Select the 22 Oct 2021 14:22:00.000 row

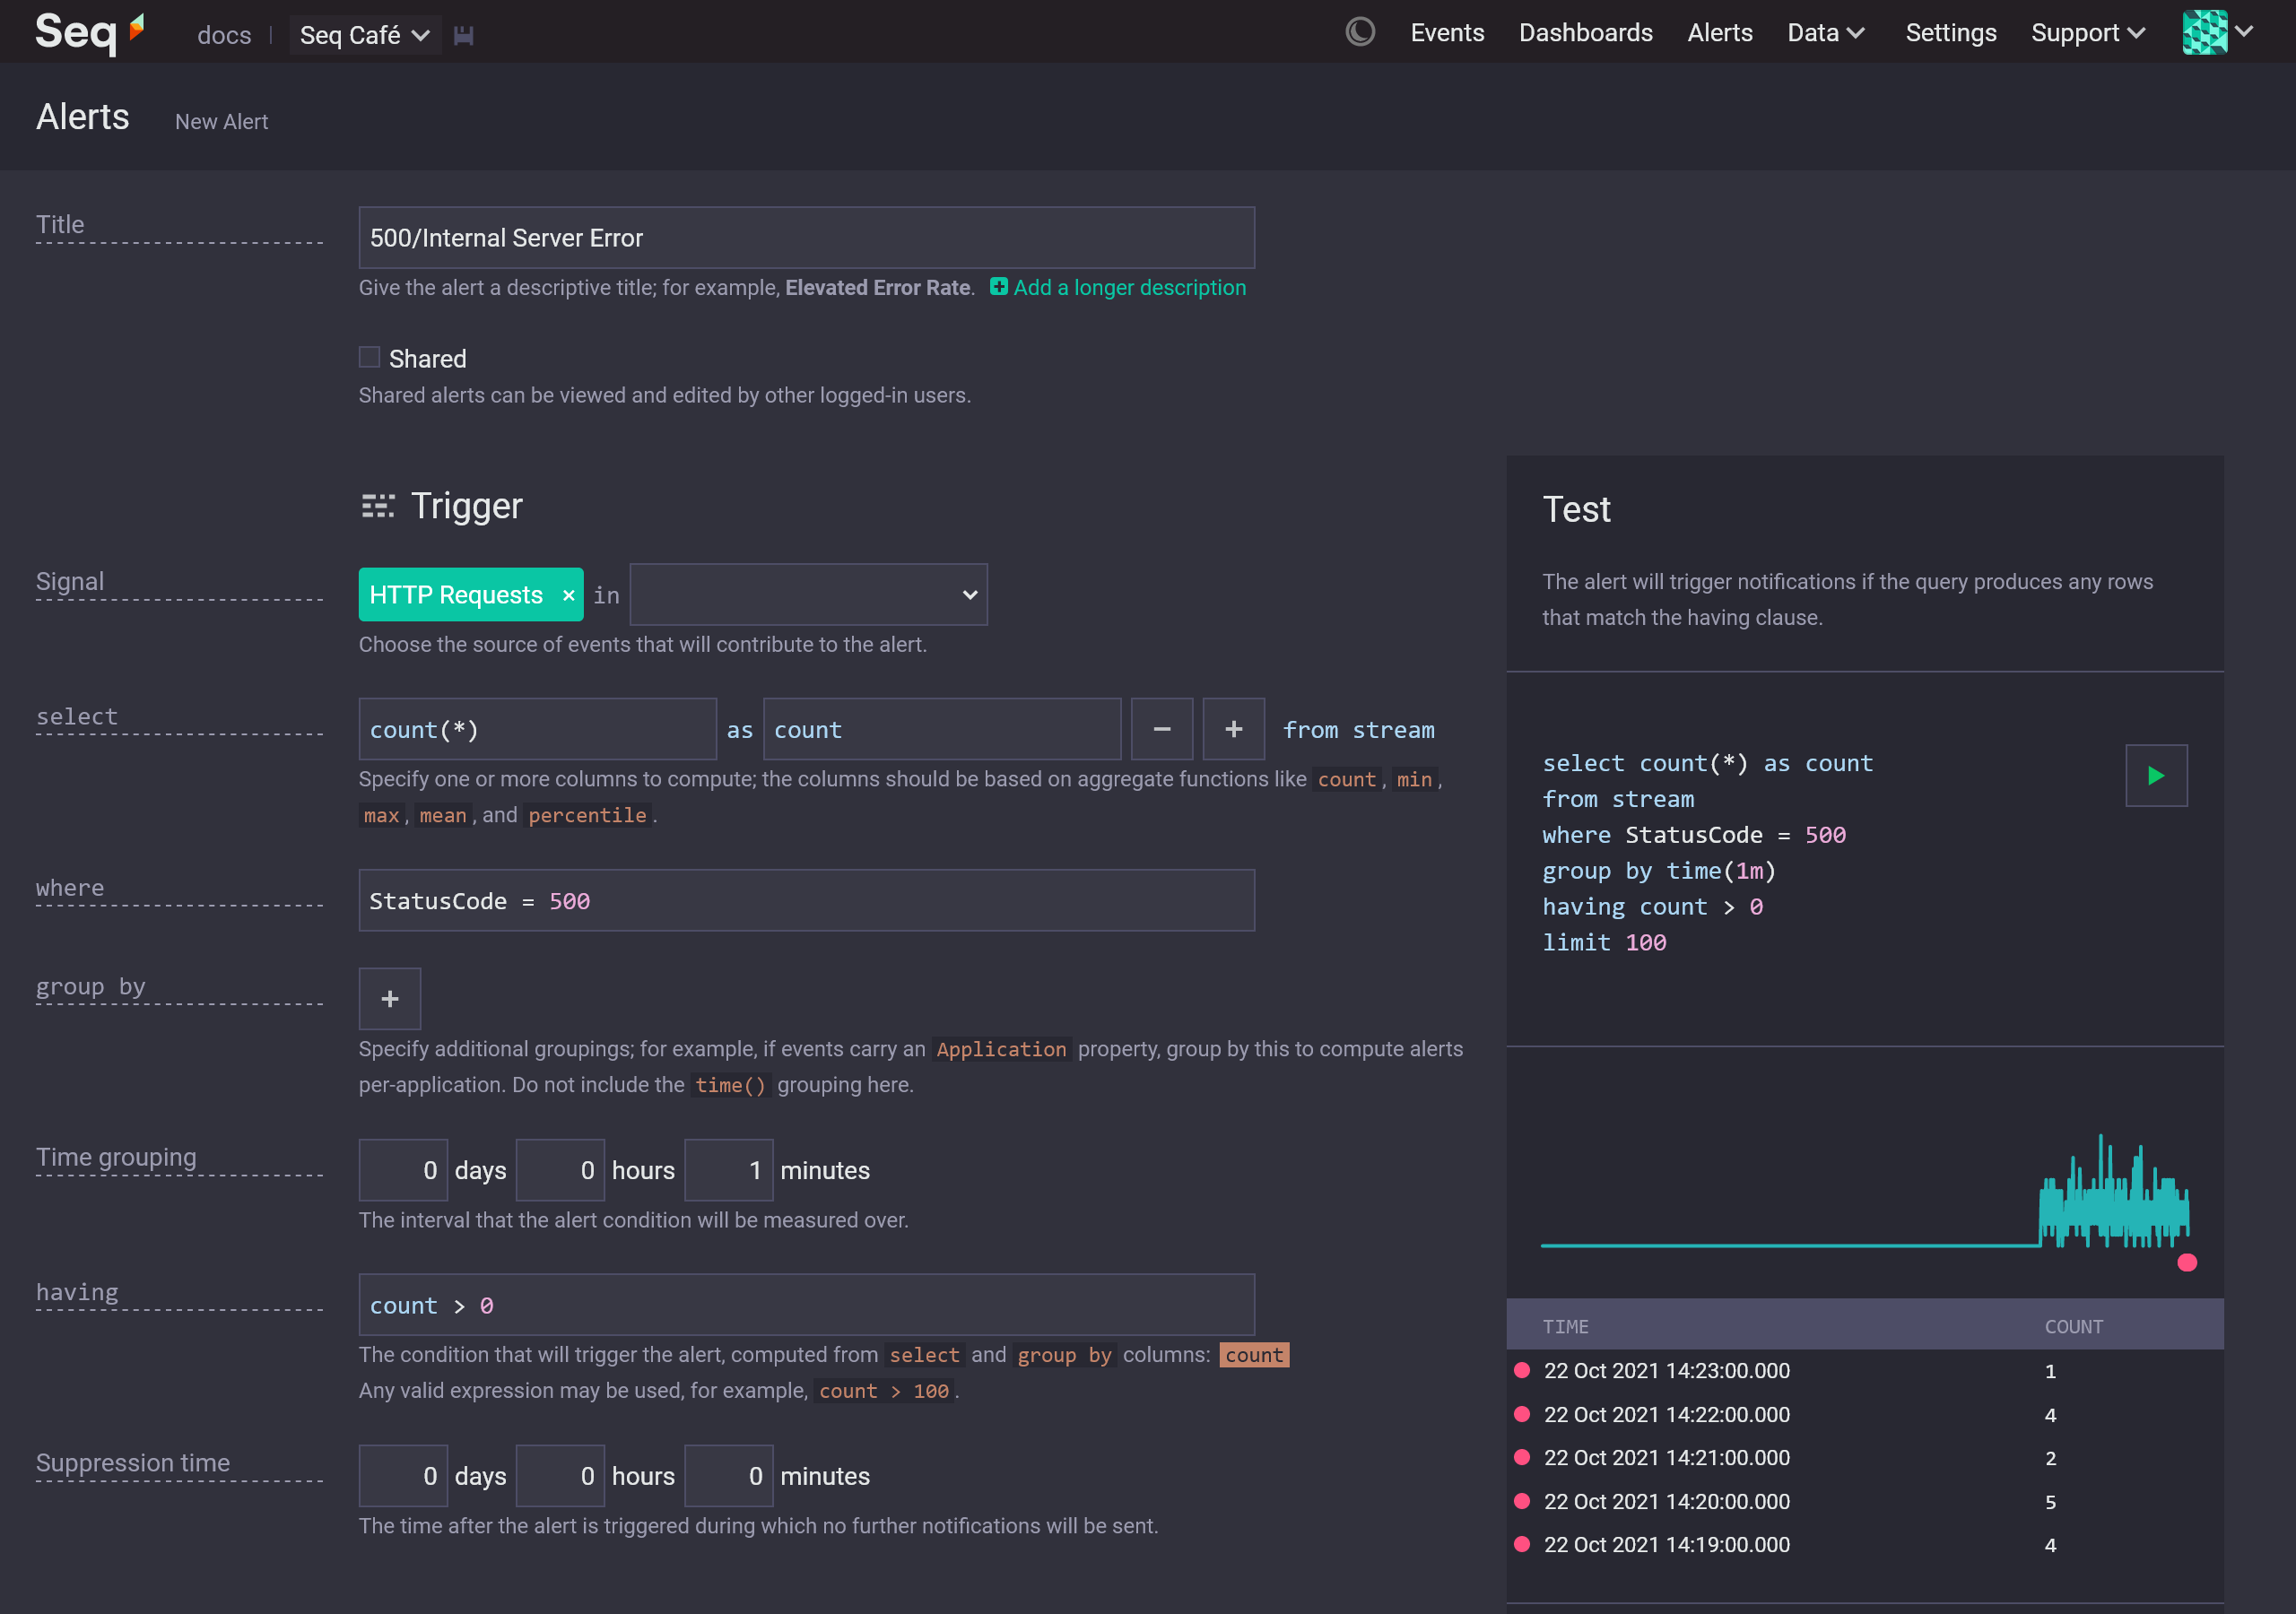pos(1864,1414)
